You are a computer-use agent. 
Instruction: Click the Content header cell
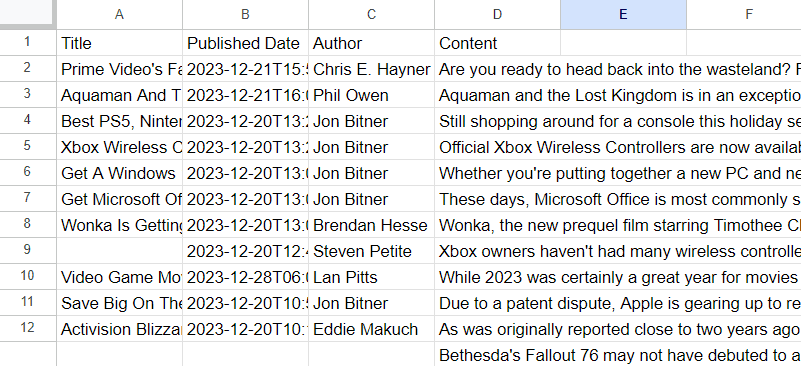[x=497, y=43]
